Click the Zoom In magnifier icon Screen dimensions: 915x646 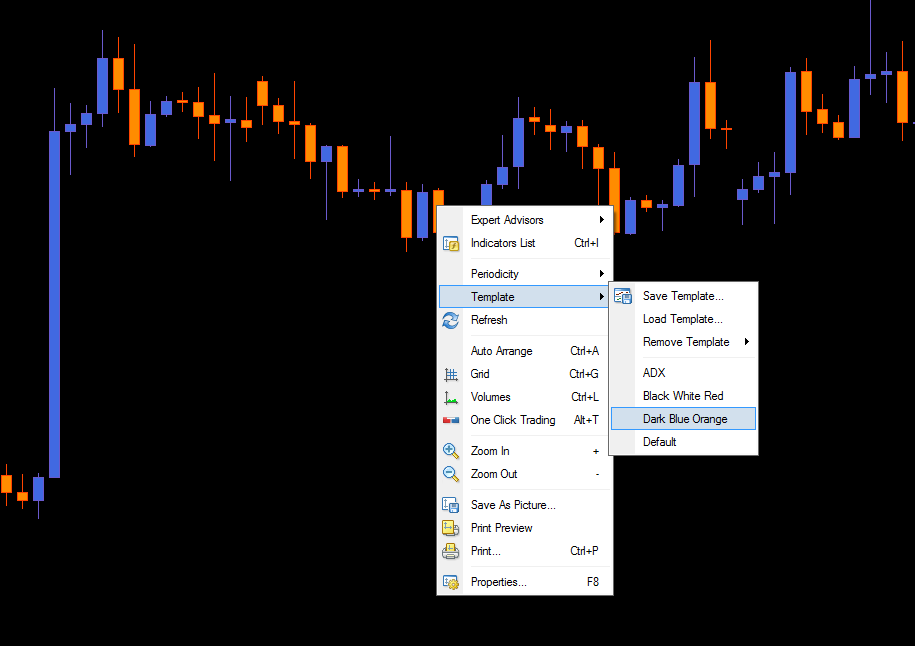[x=450, y=451]
